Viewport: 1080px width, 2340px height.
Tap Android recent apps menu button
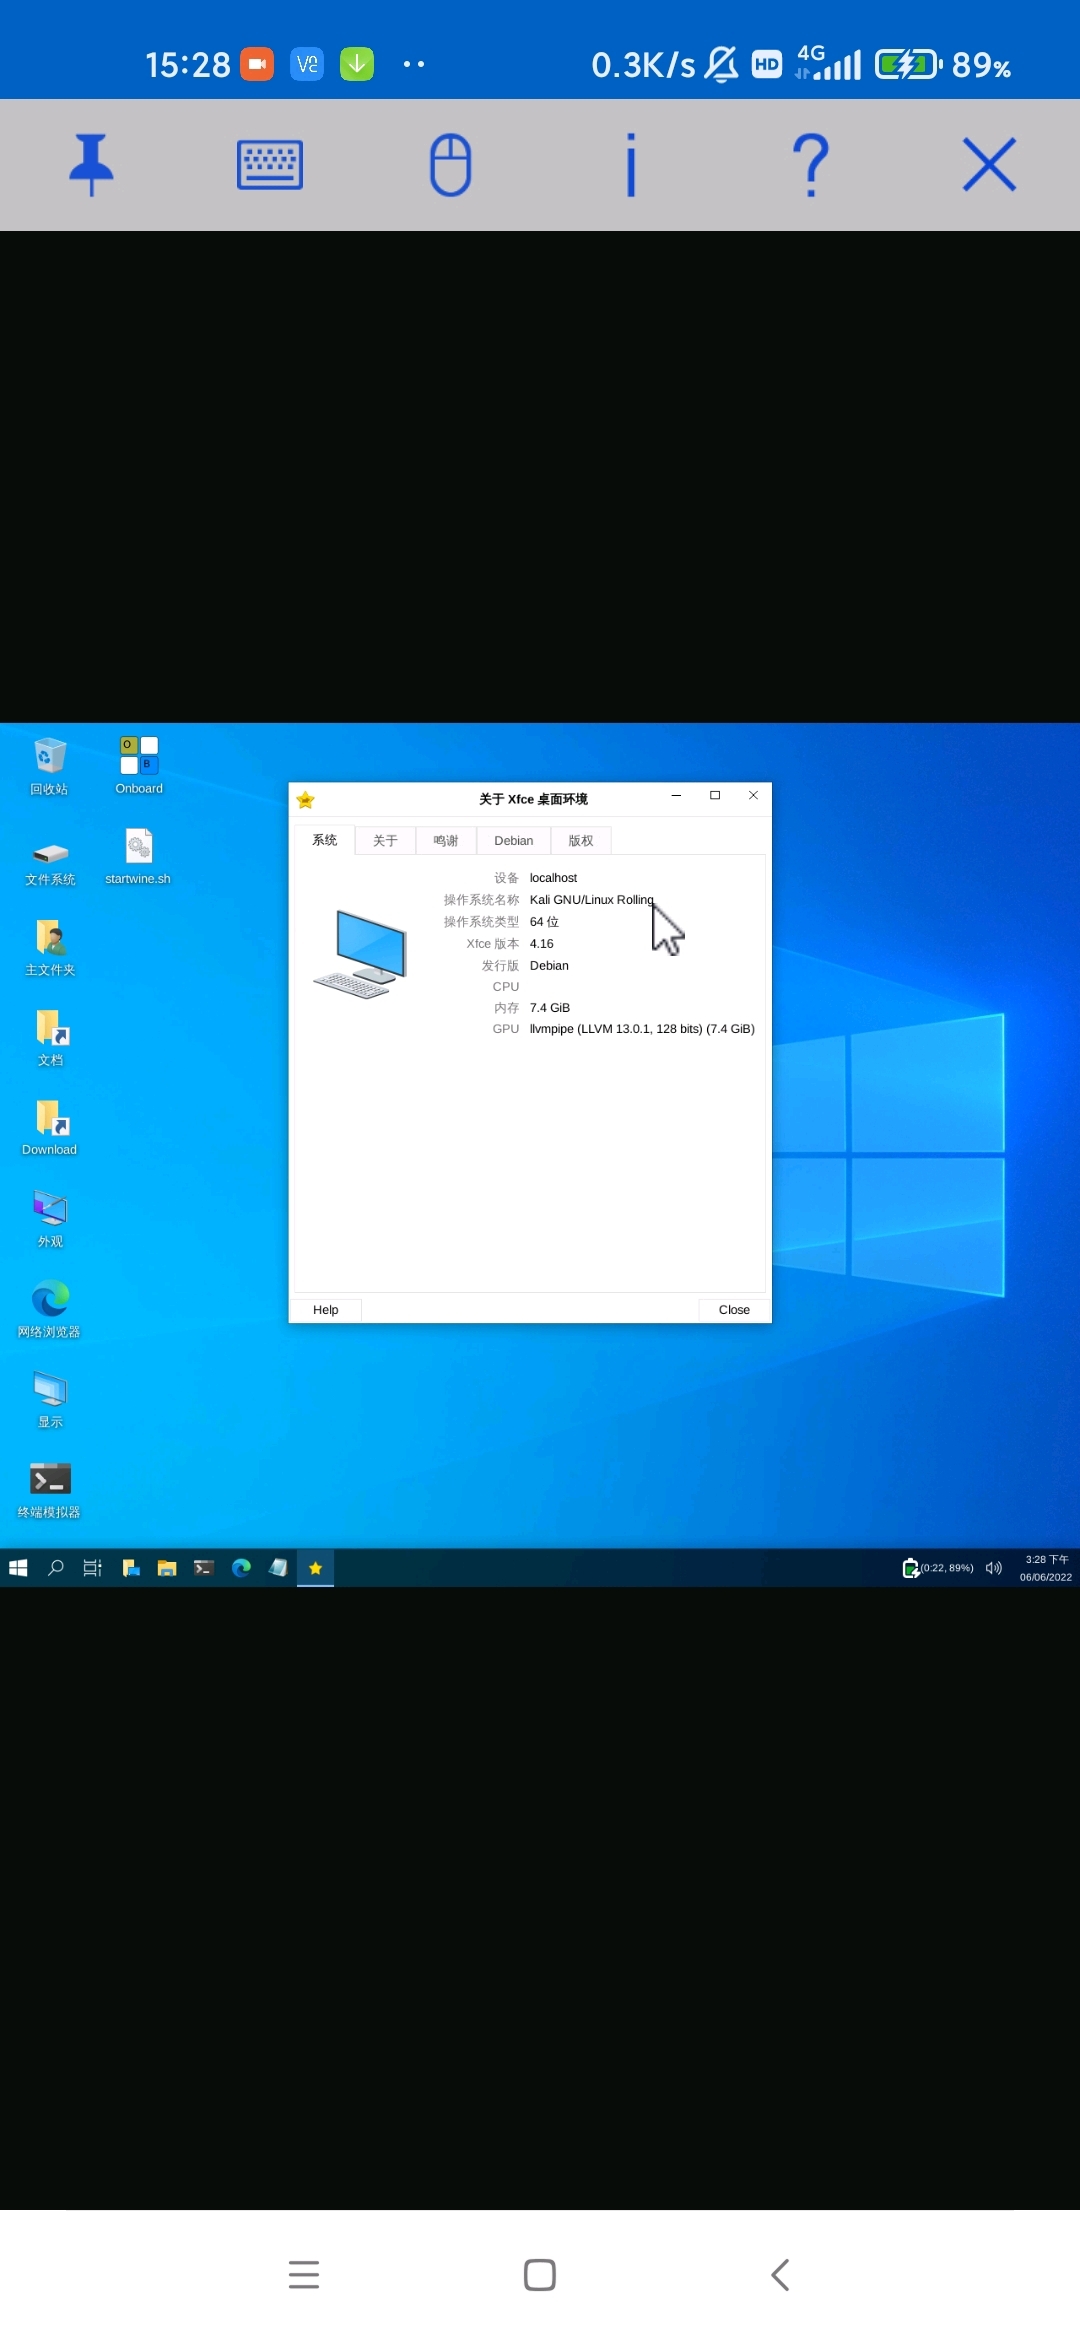click(304, 2275)
